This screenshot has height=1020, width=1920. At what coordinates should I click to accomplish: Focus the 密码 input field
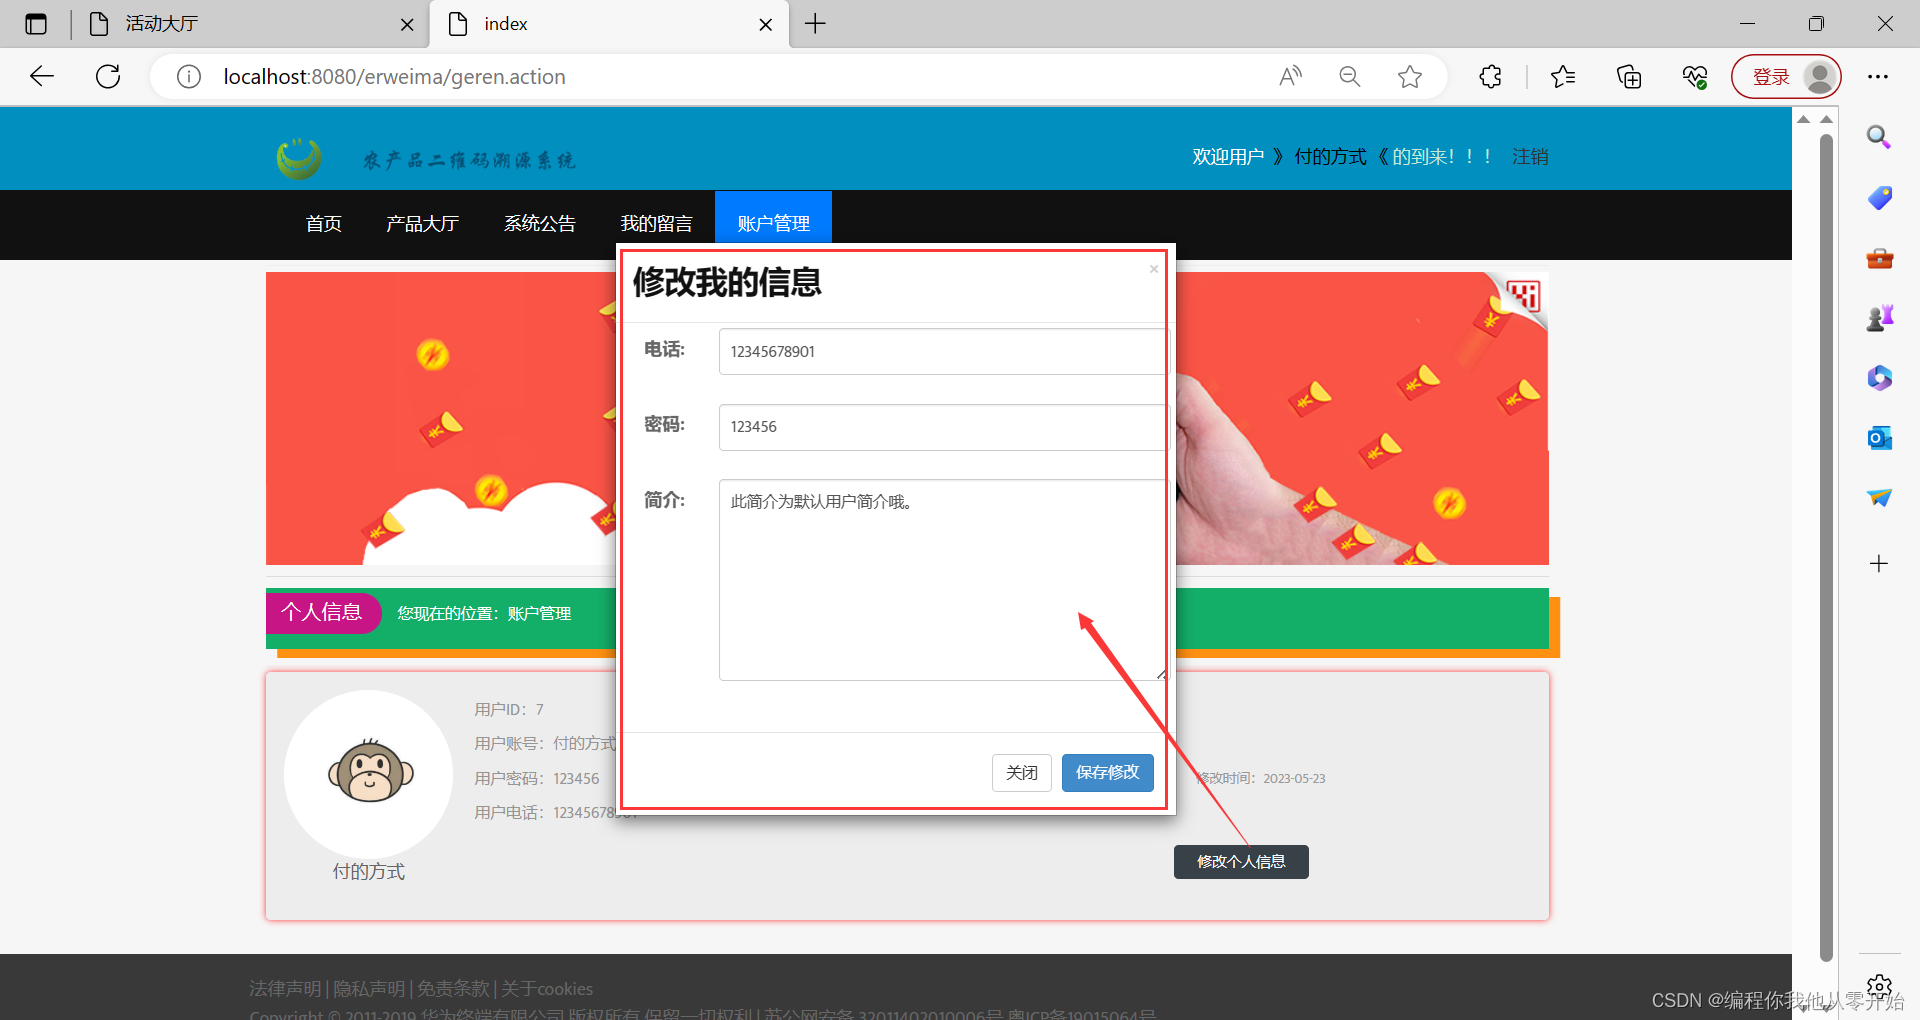(x=944, y=427)
